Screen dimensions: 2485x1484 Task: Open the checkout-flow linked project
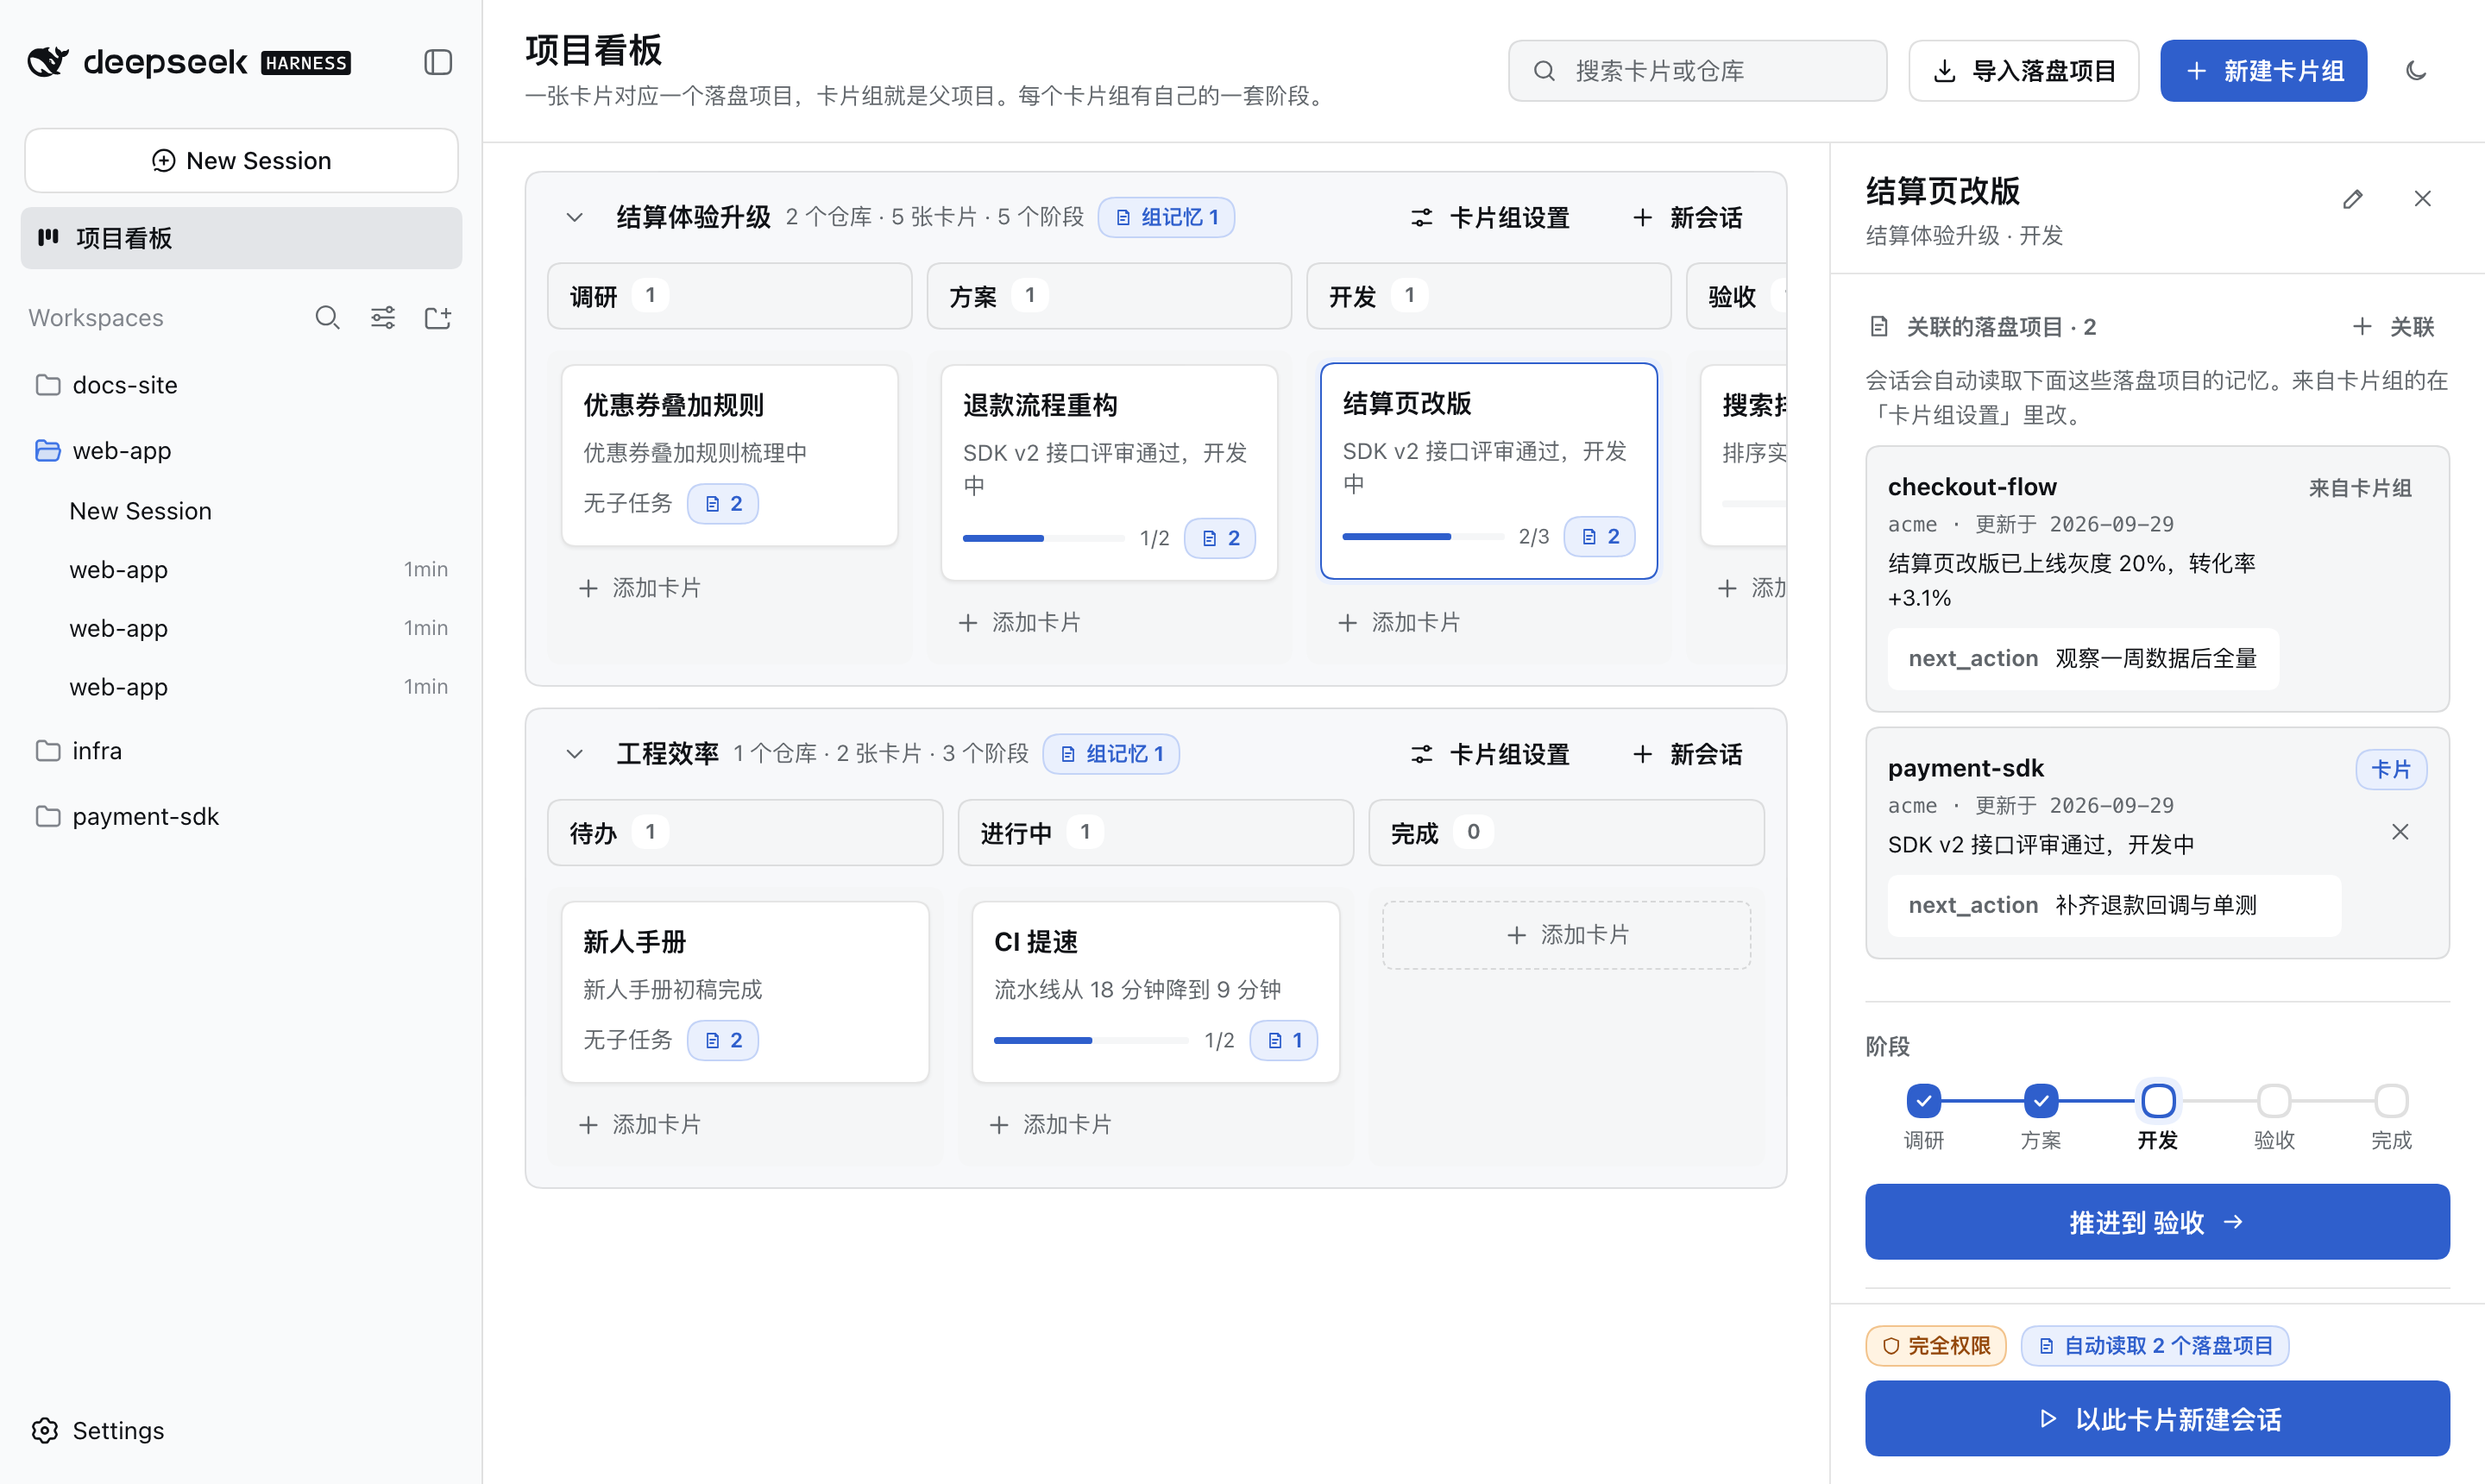[x=2157, y=579]
